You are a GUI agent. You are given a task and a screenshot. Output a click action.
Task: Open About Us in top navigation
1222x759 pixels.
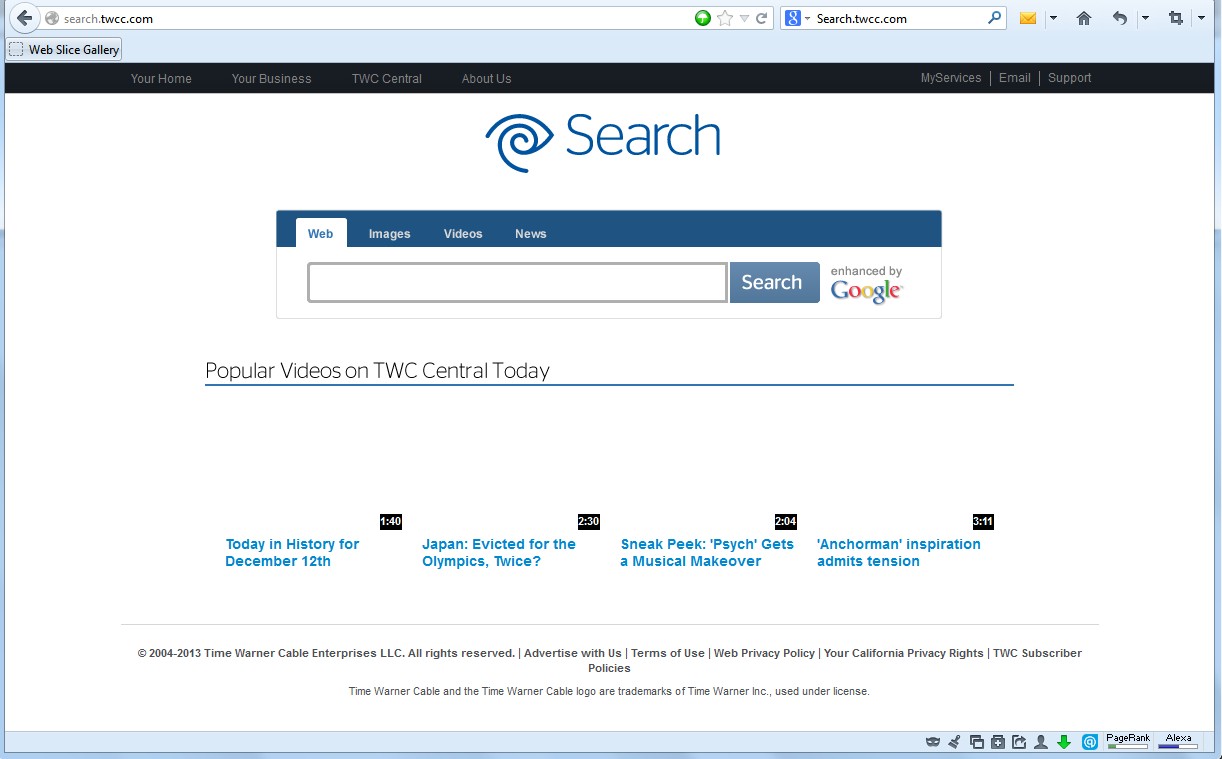[486, 78]
